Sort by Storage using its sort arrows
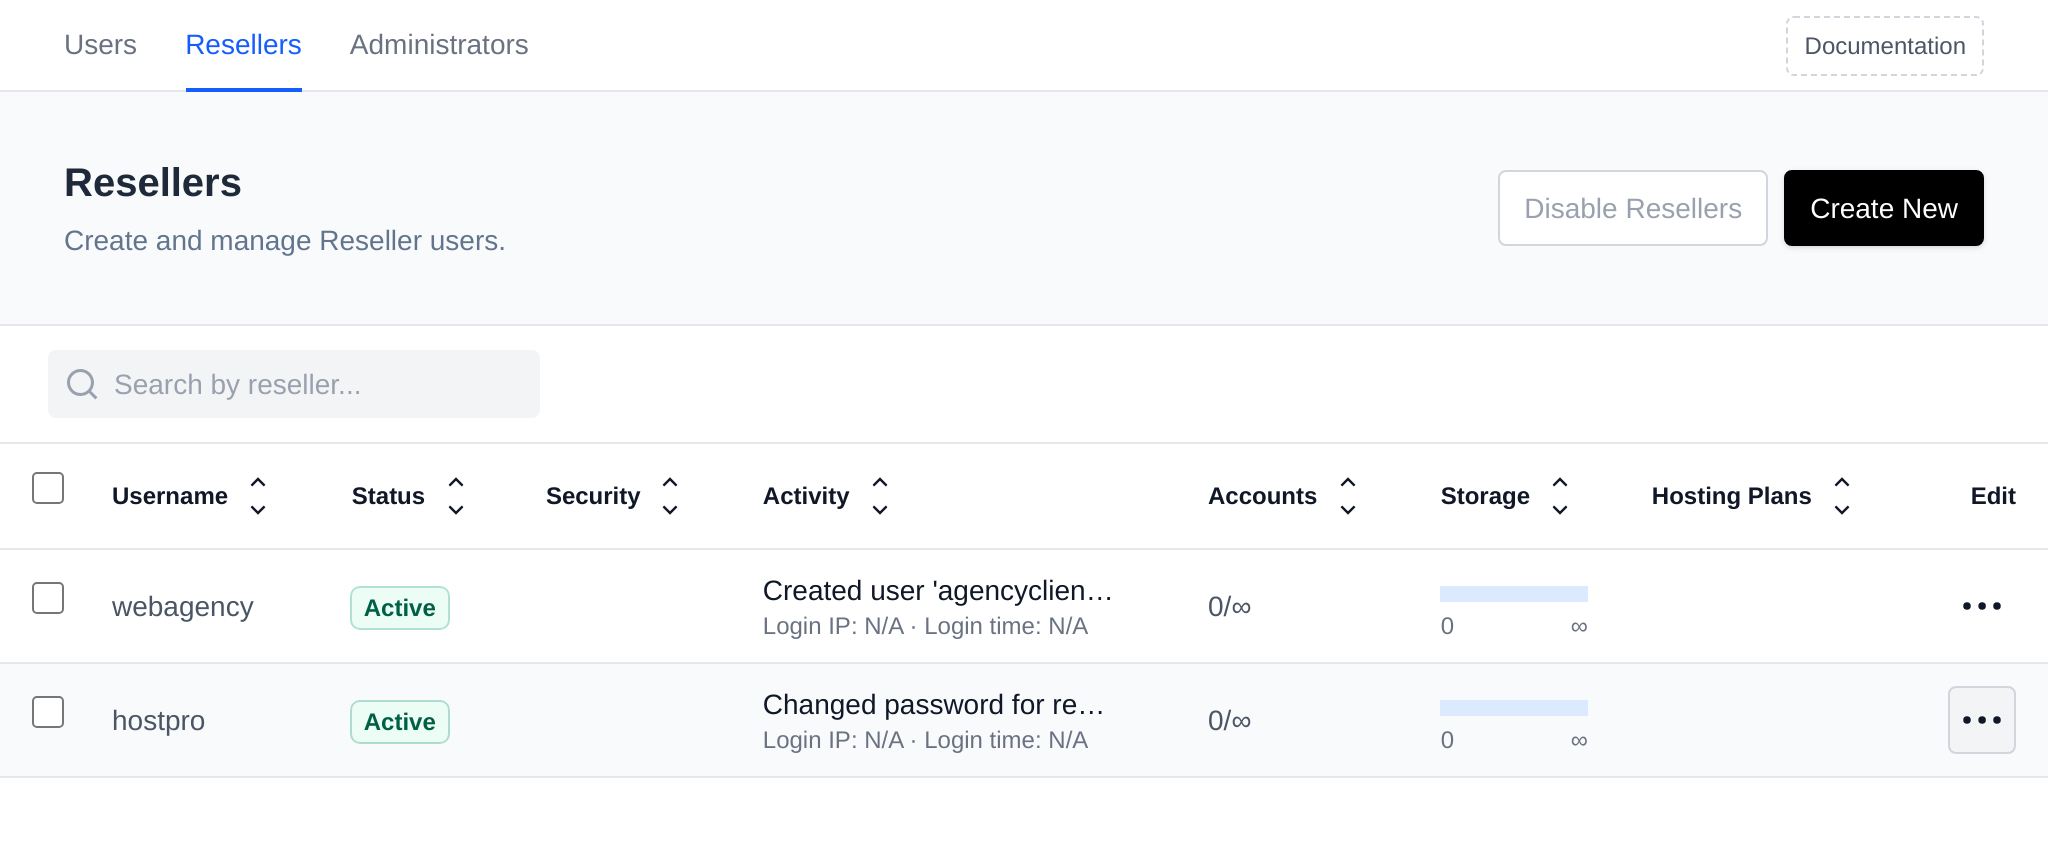The height and width of the screenshot is (858, 2048). tap(1560, 496)
